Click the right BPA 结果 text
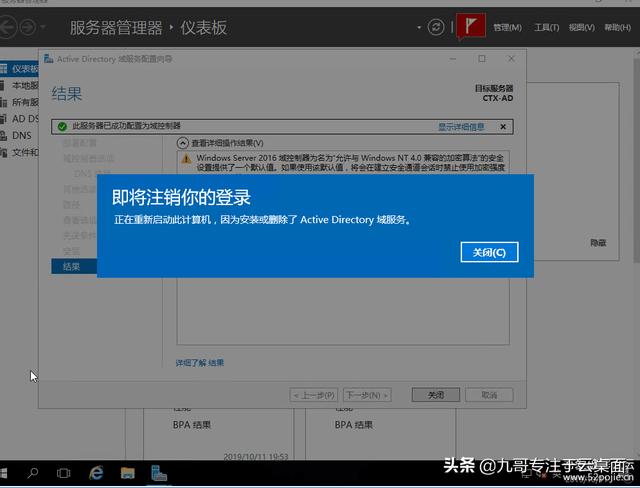640x488 pixels. pyautogui.click(x=353, y=425)
